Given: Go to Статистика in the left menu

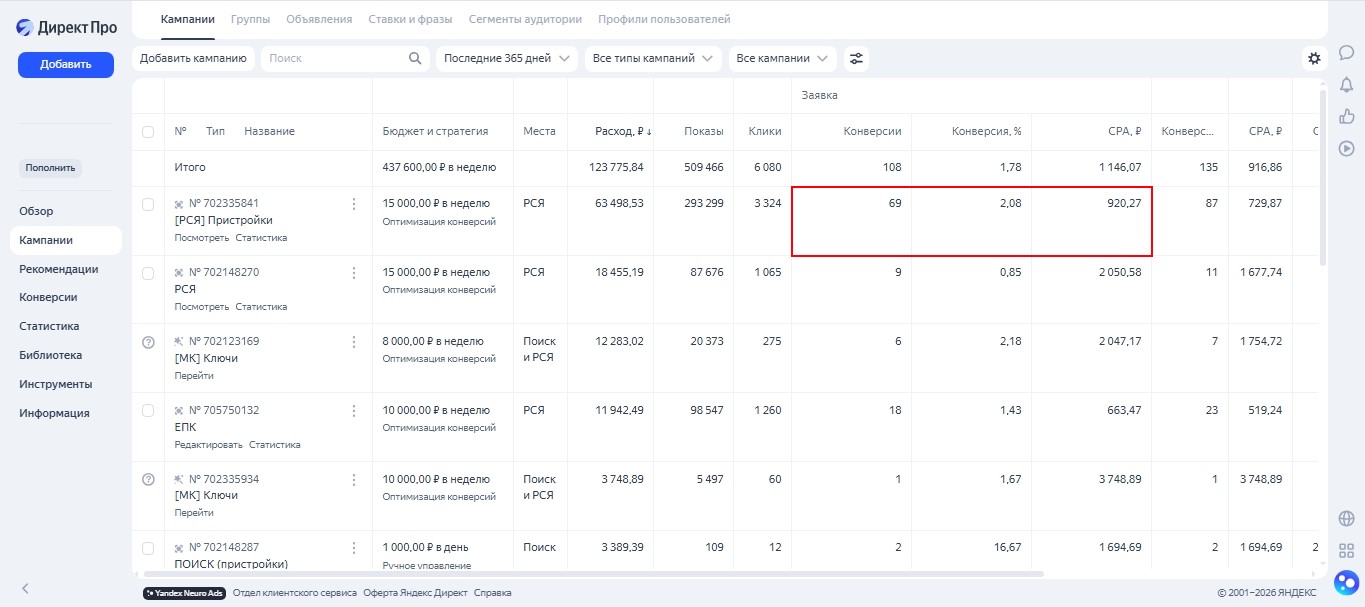Looking at the screenshot, I should click(x=49, y=326).
